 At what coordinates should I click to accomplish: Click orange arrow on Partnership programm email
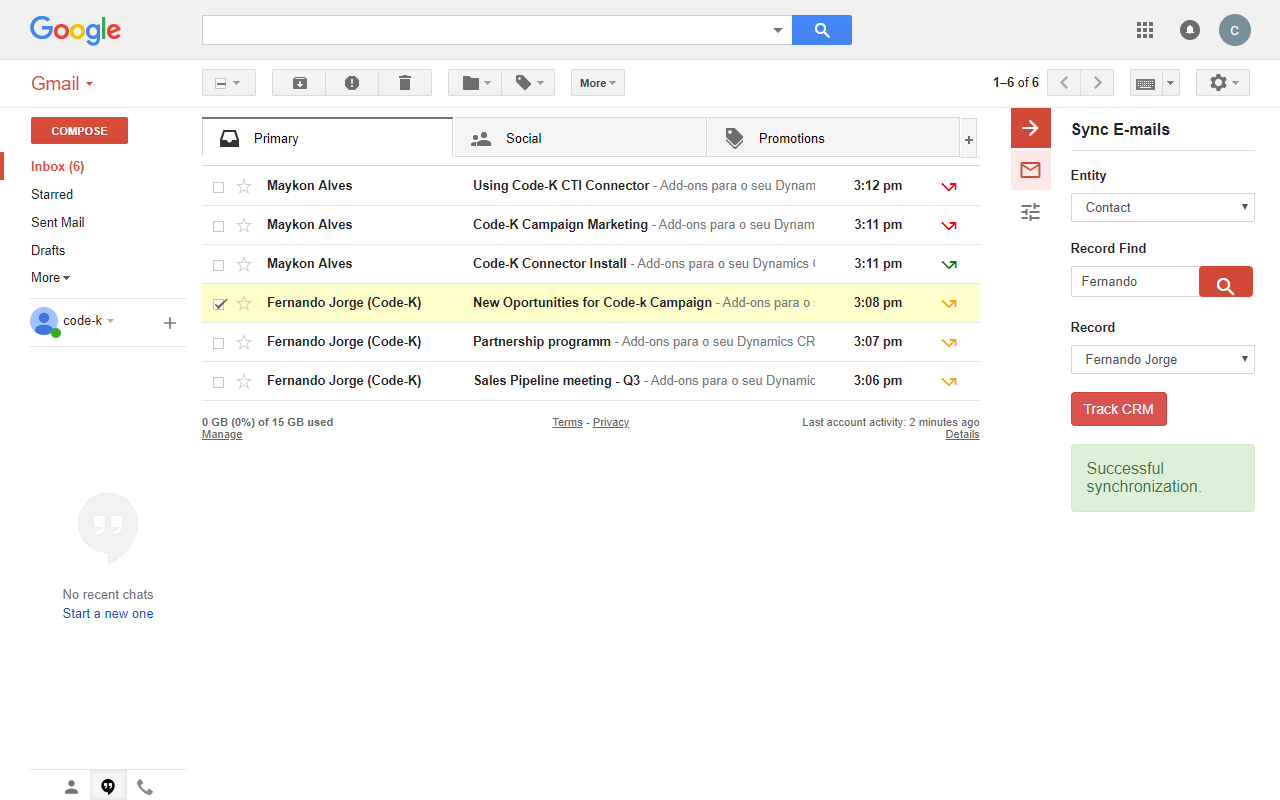(949, 342)
